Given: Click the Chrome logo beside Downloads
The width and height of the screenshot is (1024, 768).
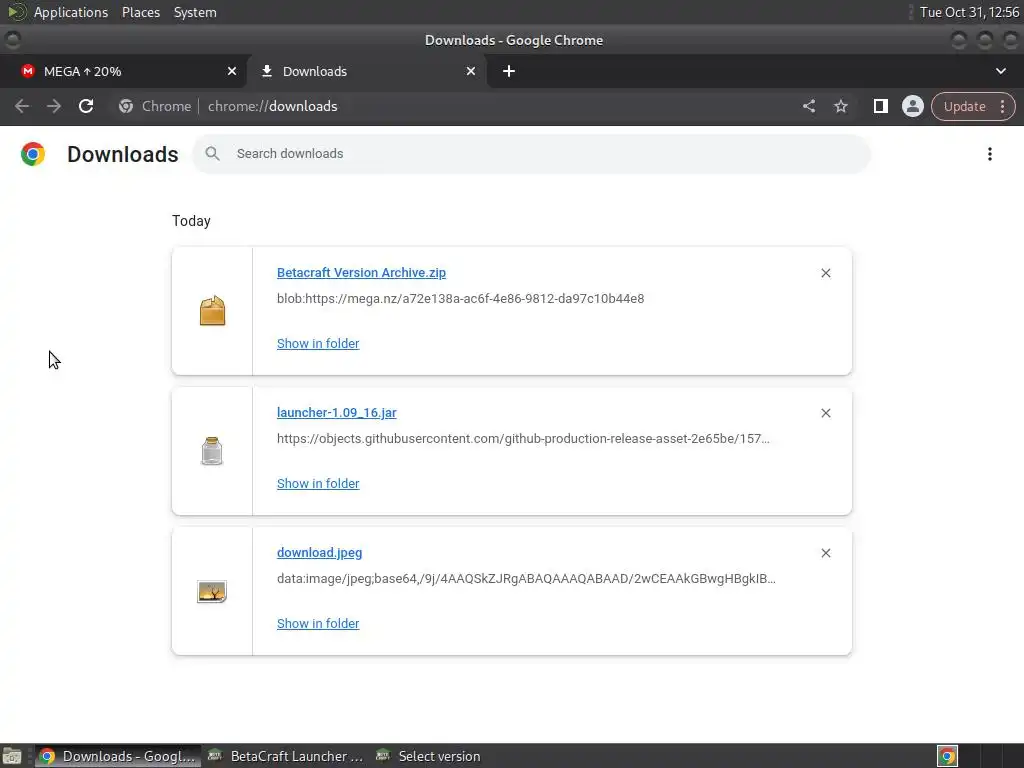Looking at the screenshot, I should point(33,154).
